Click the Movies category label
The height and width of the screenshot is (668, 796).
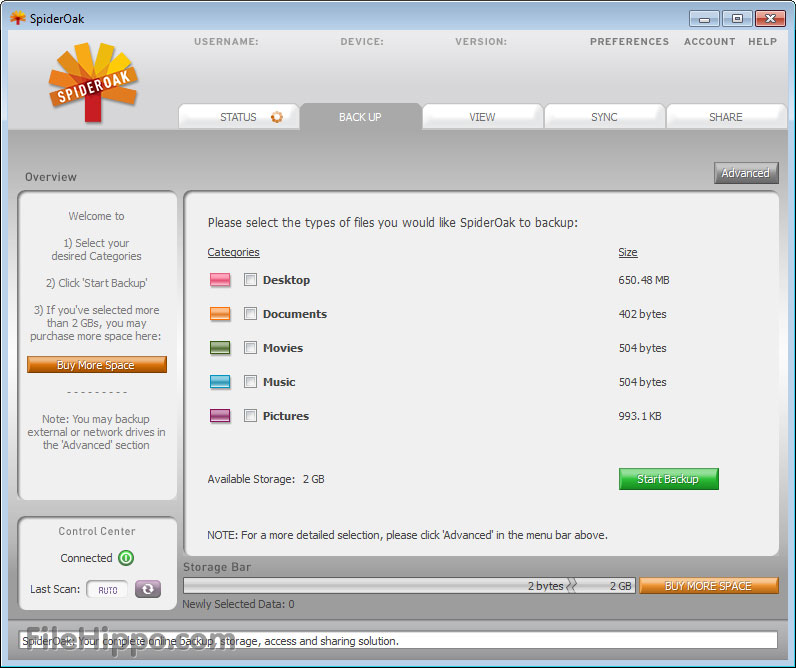coord(283,348)
